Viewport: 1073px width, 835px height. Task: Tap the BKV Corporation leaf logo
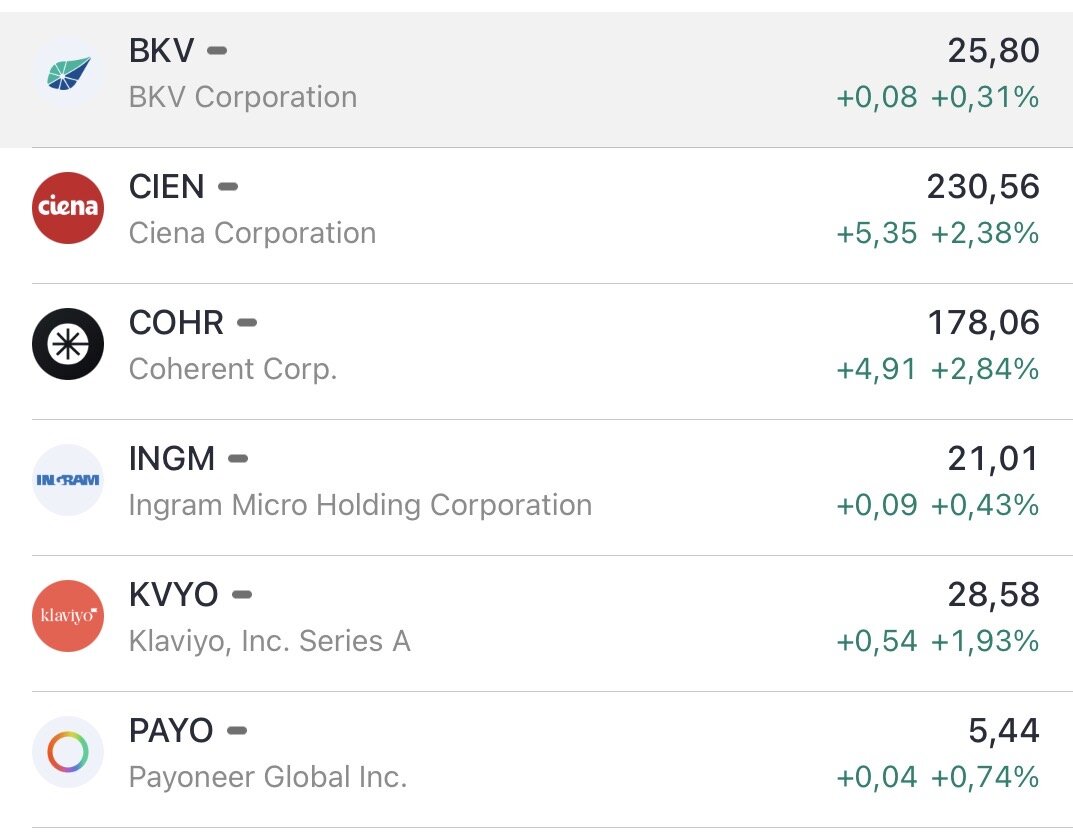point(68,72)
